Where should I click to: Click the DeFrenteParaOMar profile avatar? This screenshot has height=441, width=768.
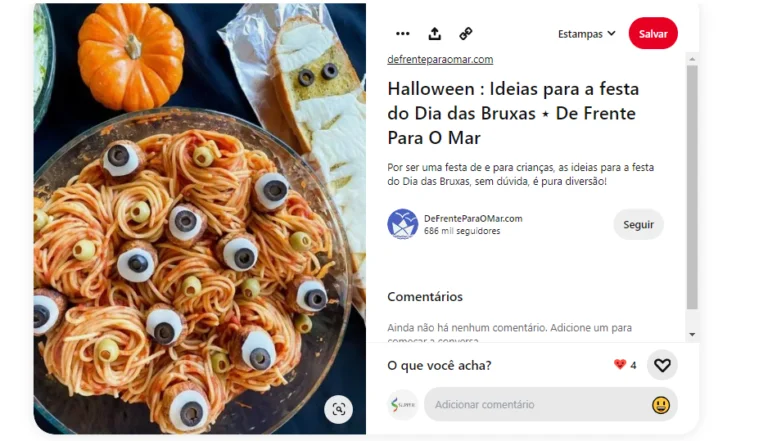tap(403, 224)
